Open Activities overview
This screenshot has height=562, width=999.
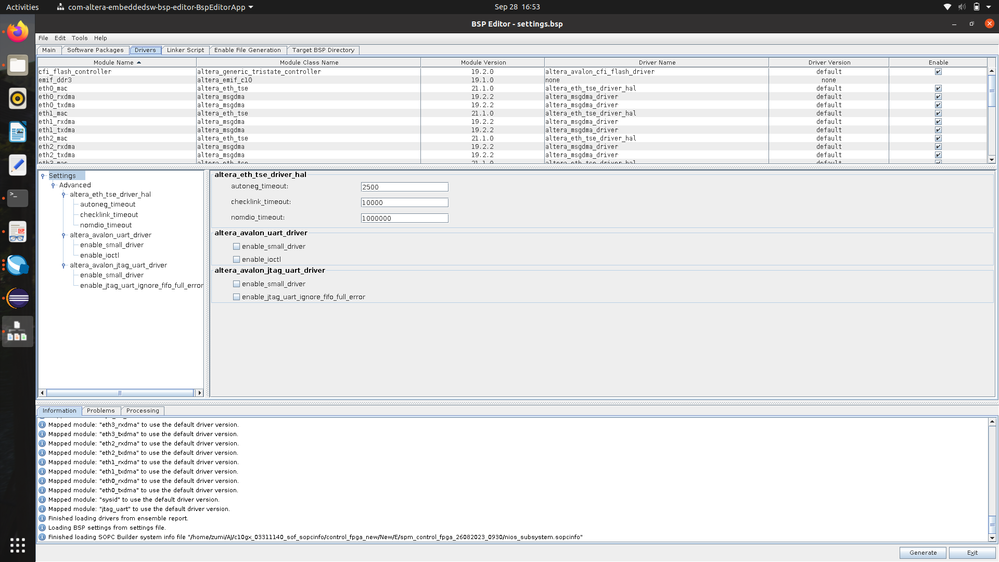pyautogui.click(x=22, y=7)
